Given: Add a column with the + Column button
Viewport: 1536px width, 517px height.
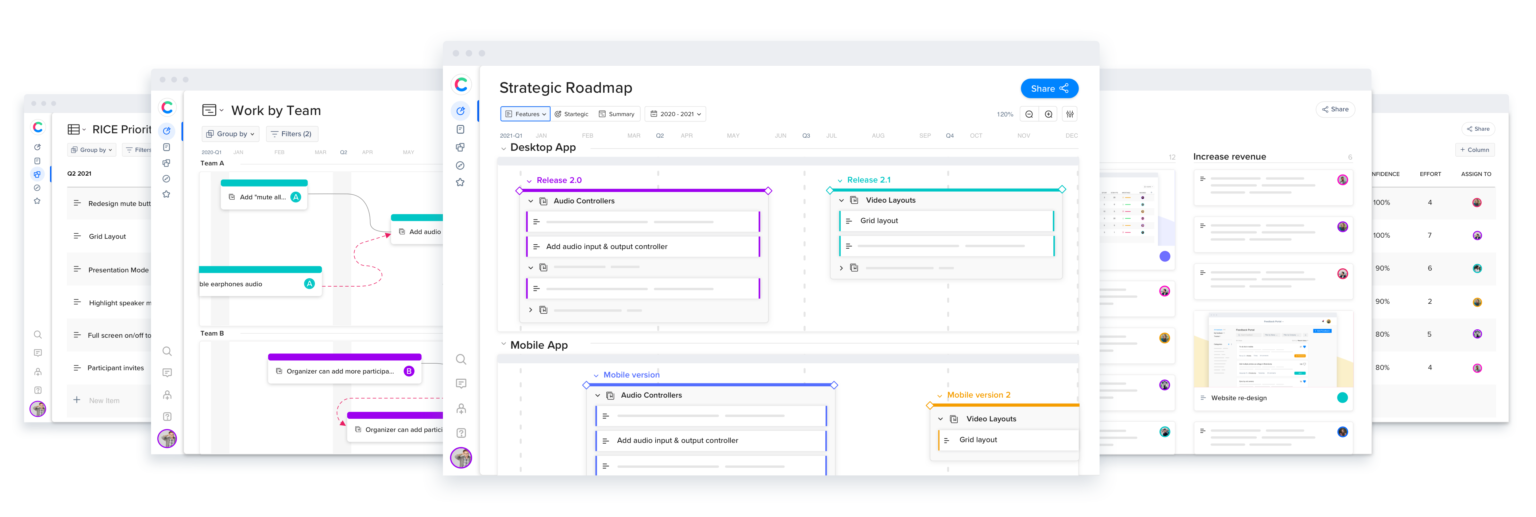Looking at the screenshot, I should (1475, 150).
